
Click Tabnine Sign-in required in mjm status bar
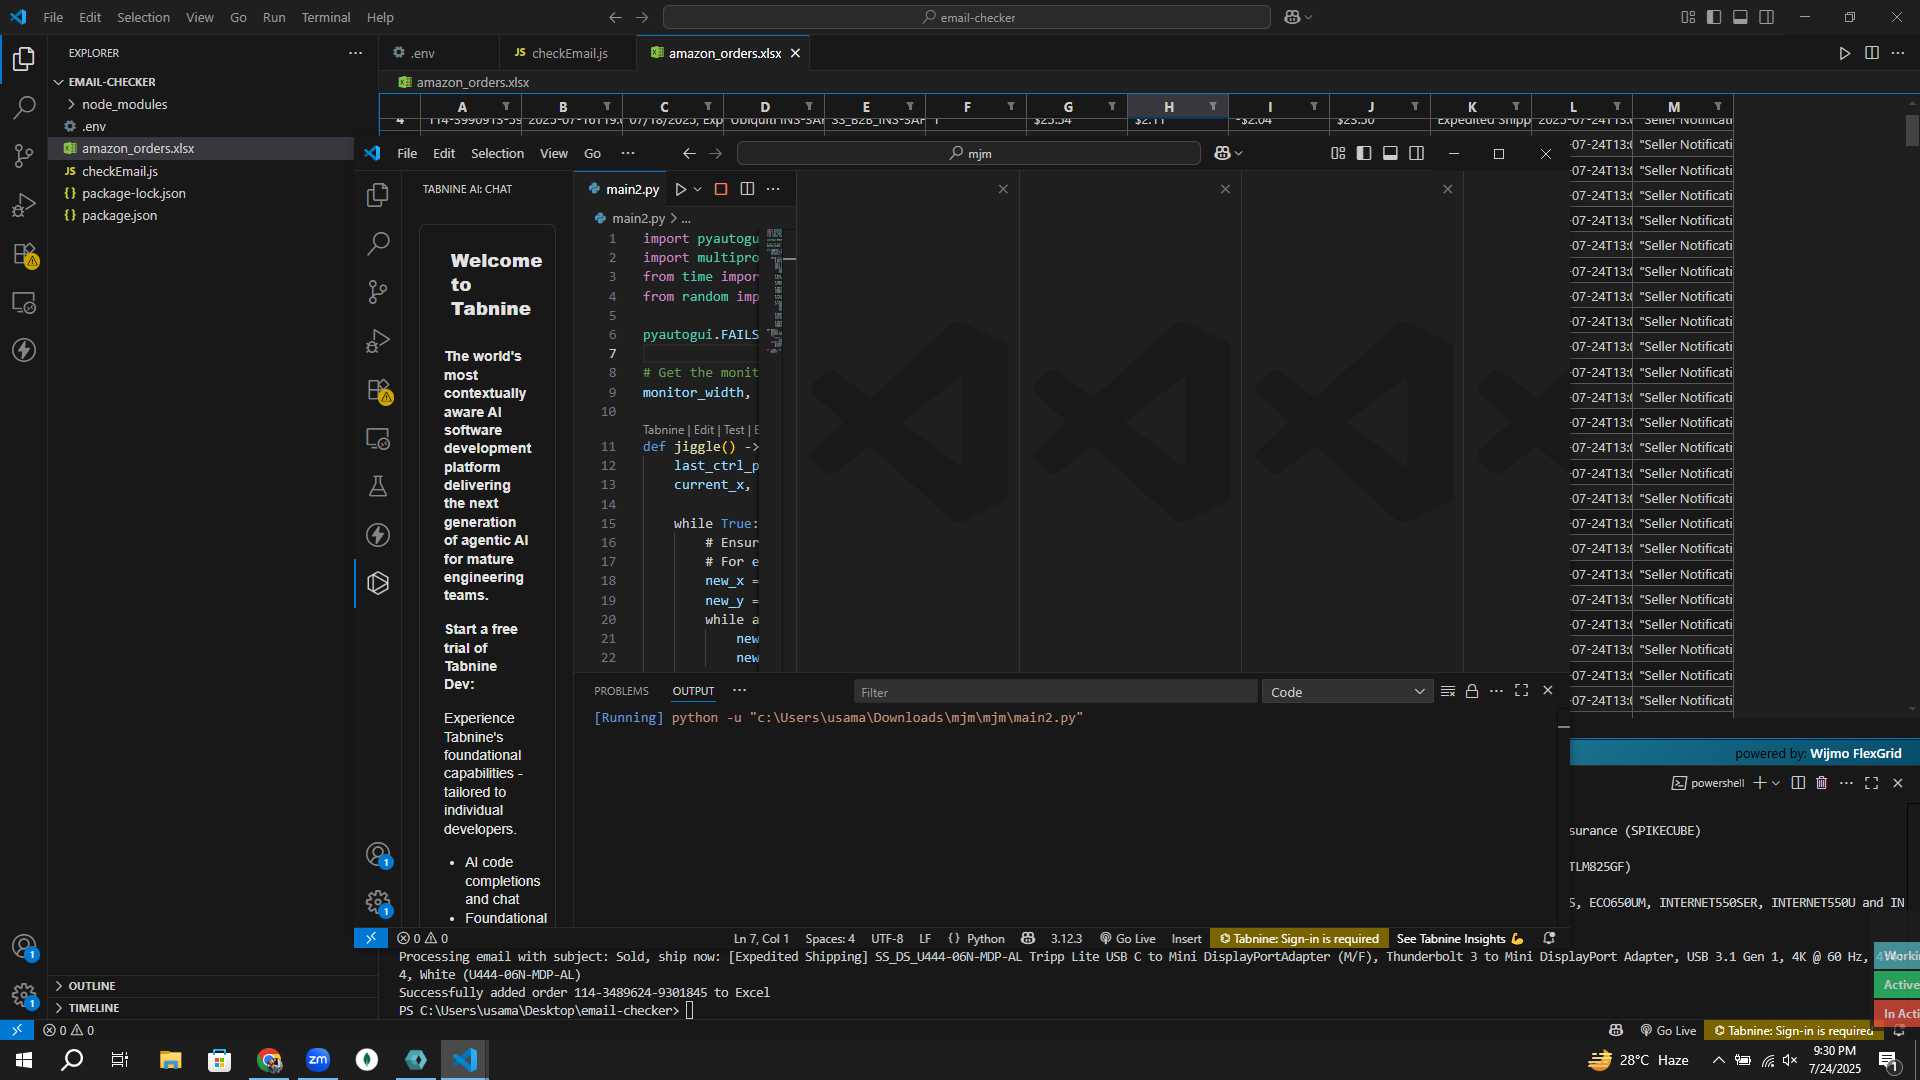coord(1299,938)
